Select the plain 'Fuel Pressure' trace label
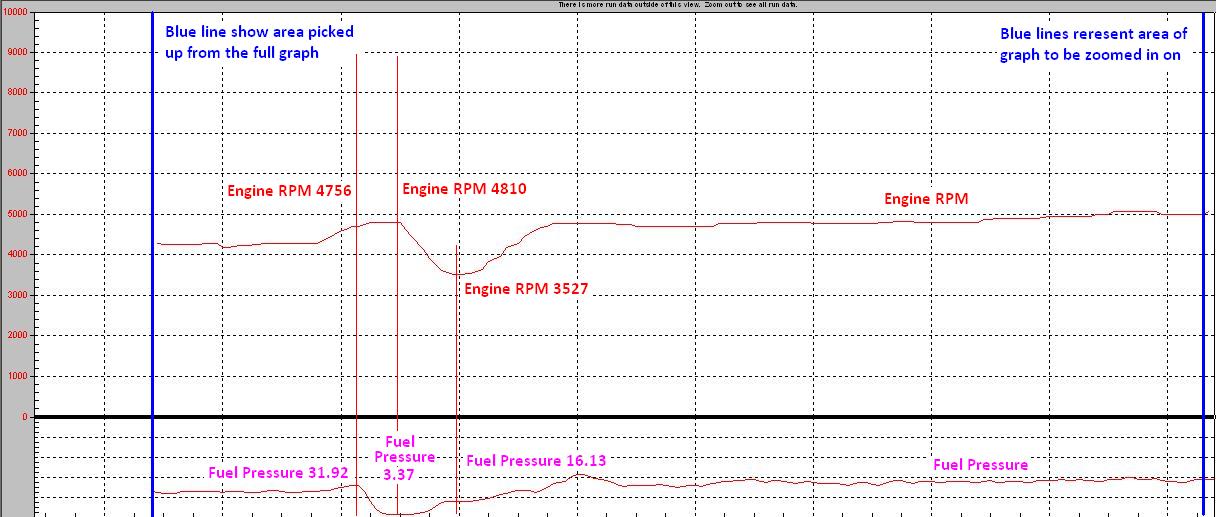 point(980,464)
